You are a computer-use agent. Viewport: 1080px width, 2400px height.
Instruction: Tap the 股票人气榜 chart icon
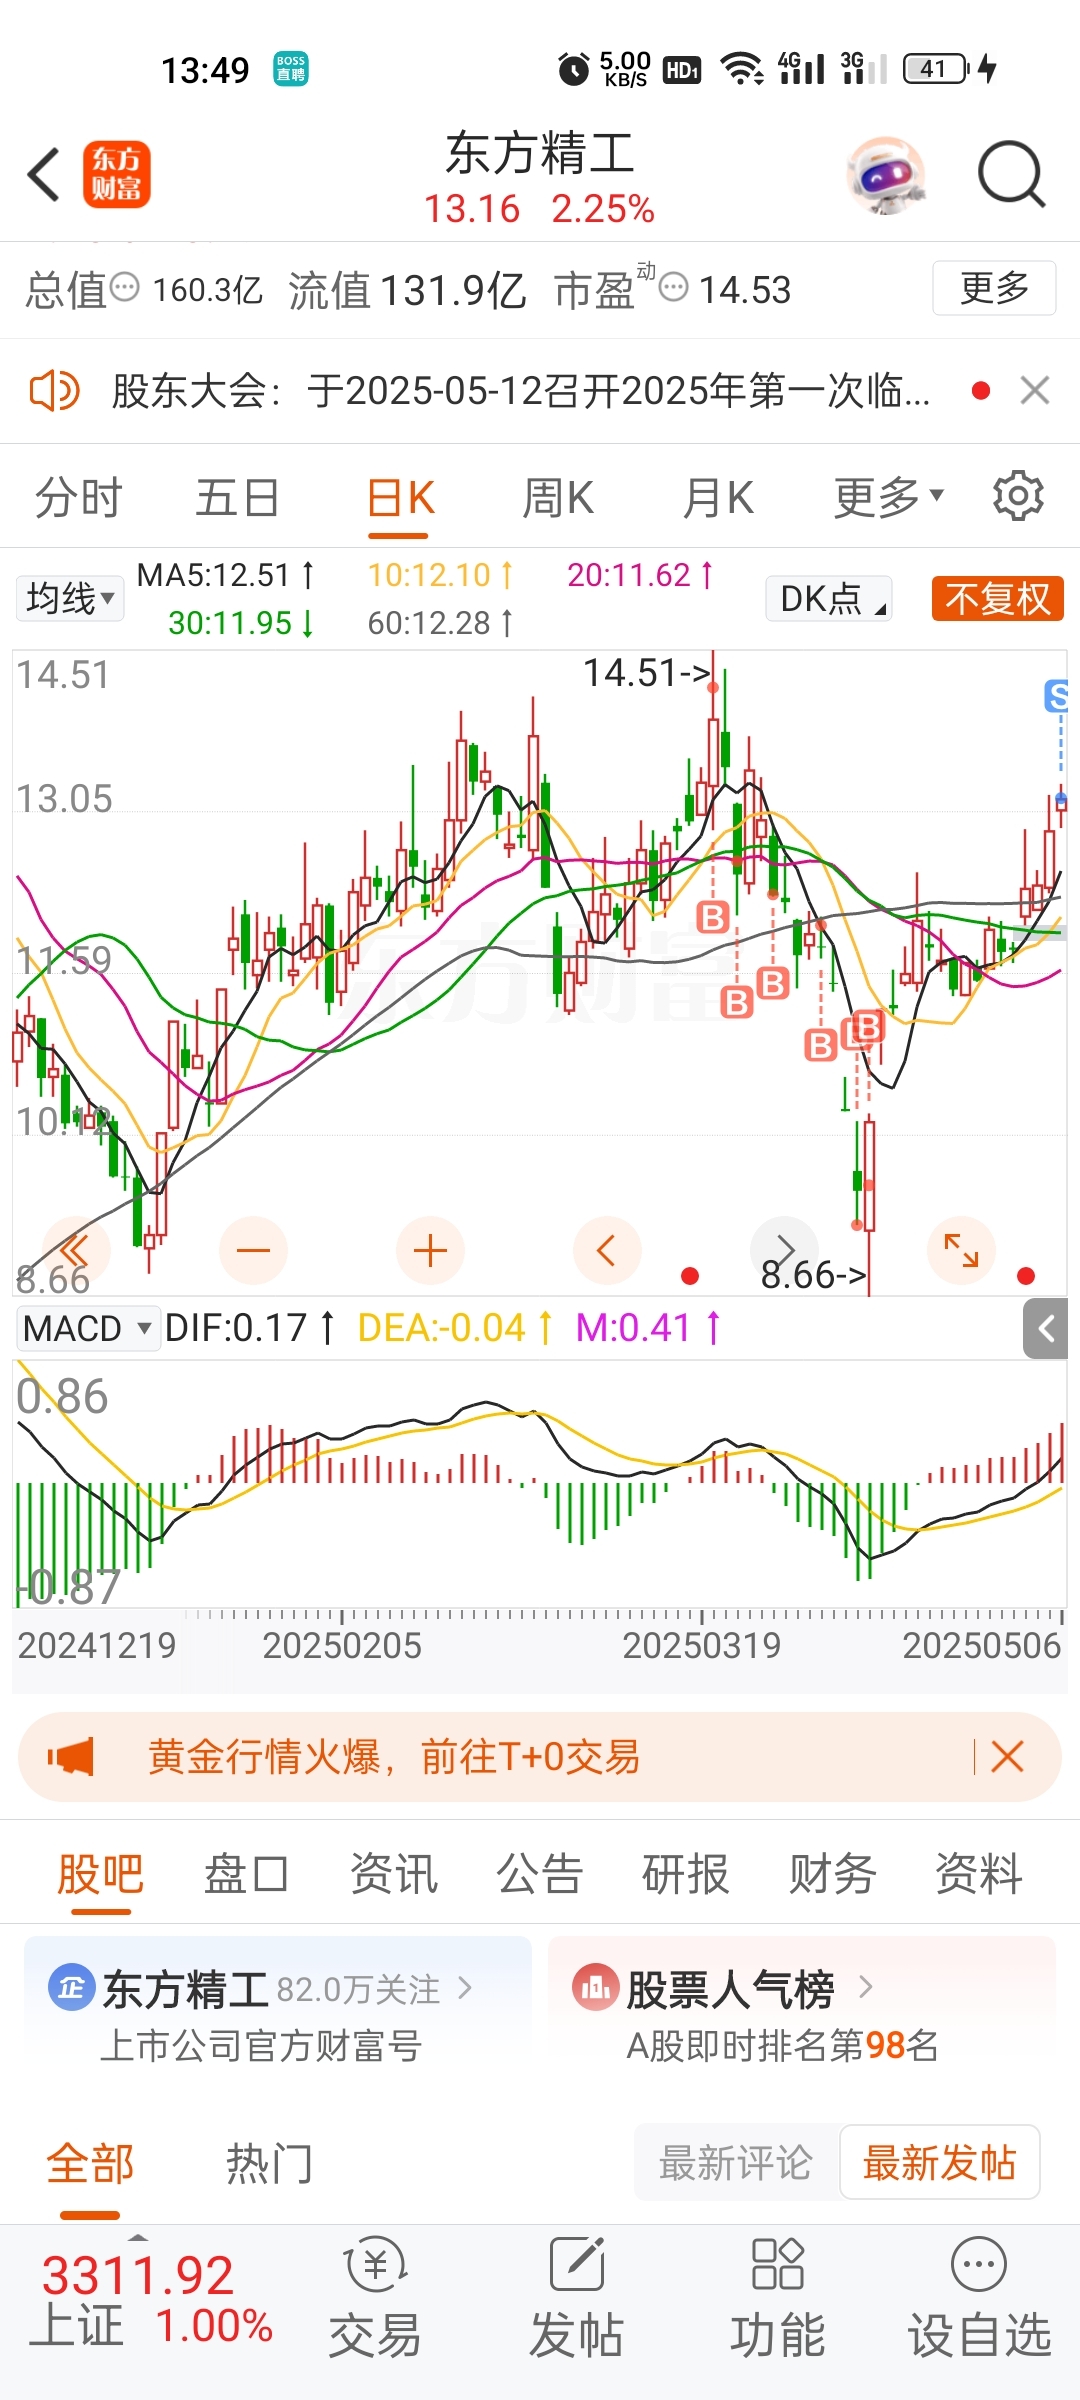click(596, 1989)
